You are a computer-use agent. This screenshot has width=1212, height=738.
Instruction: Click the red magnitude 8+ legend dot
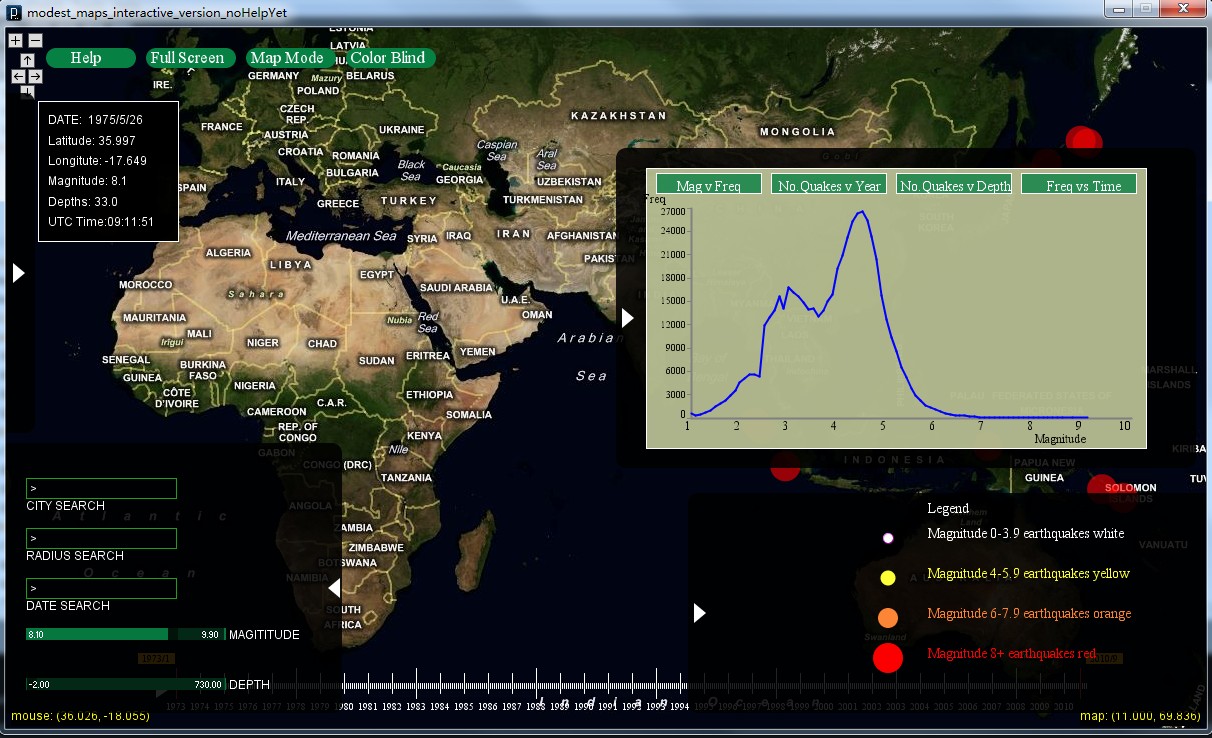click(888, 657)
